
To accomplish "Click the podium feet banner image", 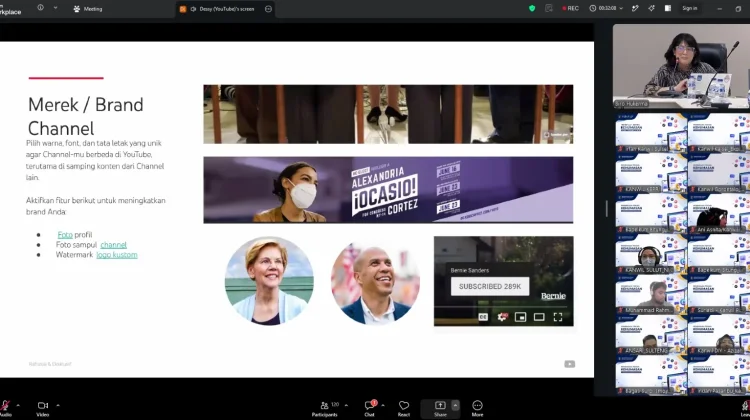I will 388,114.
